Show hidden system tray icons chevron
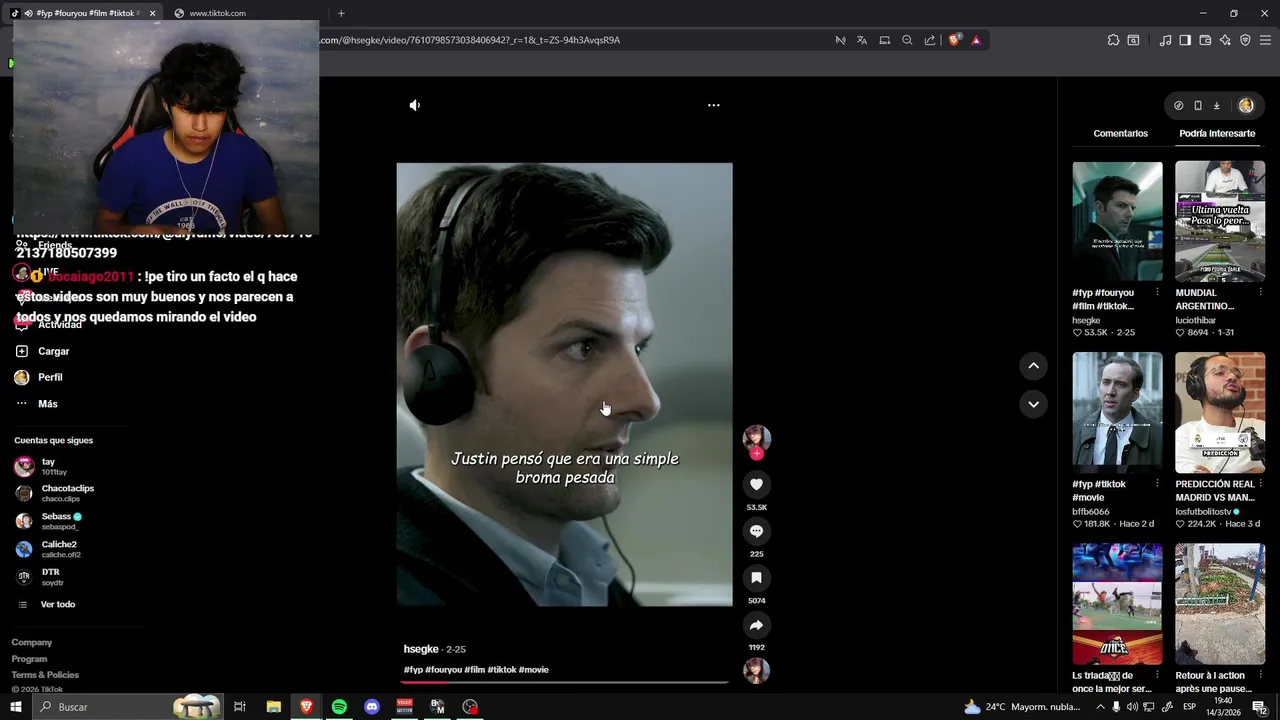1280x720 pixels. pyautogui.click(x=1100, y=707)
